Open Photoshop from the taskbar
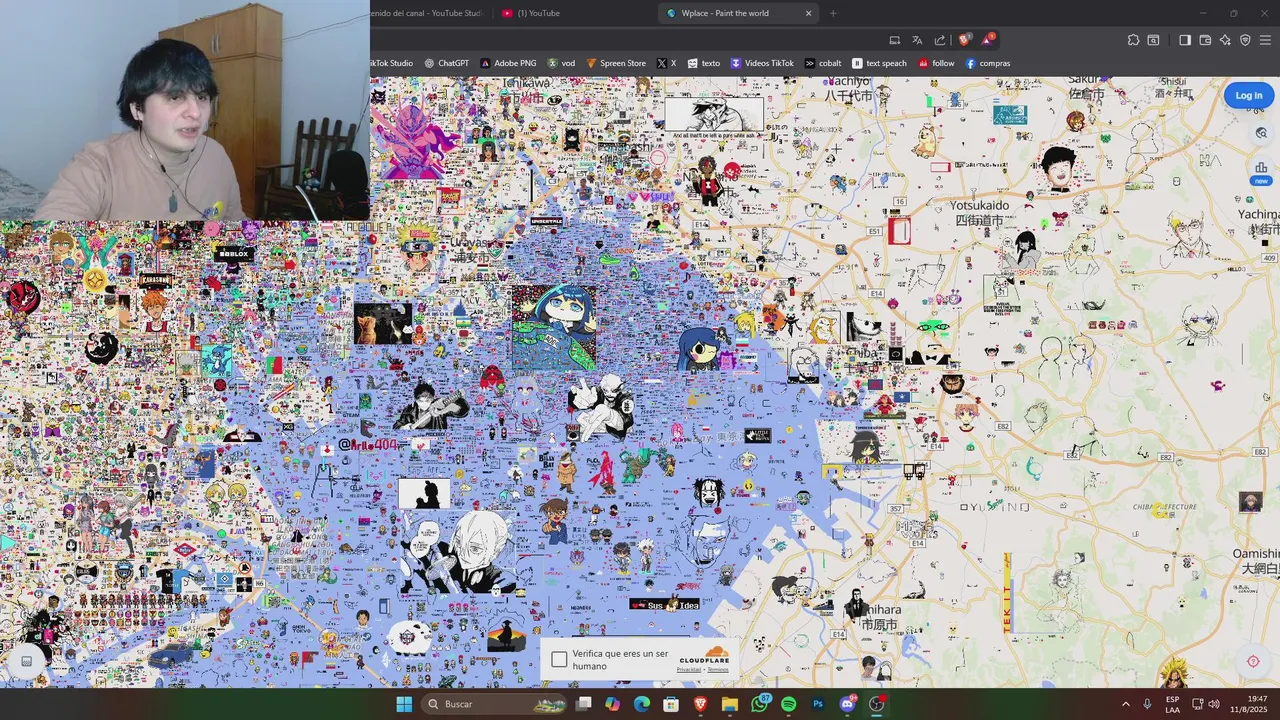 pos(818,704)
